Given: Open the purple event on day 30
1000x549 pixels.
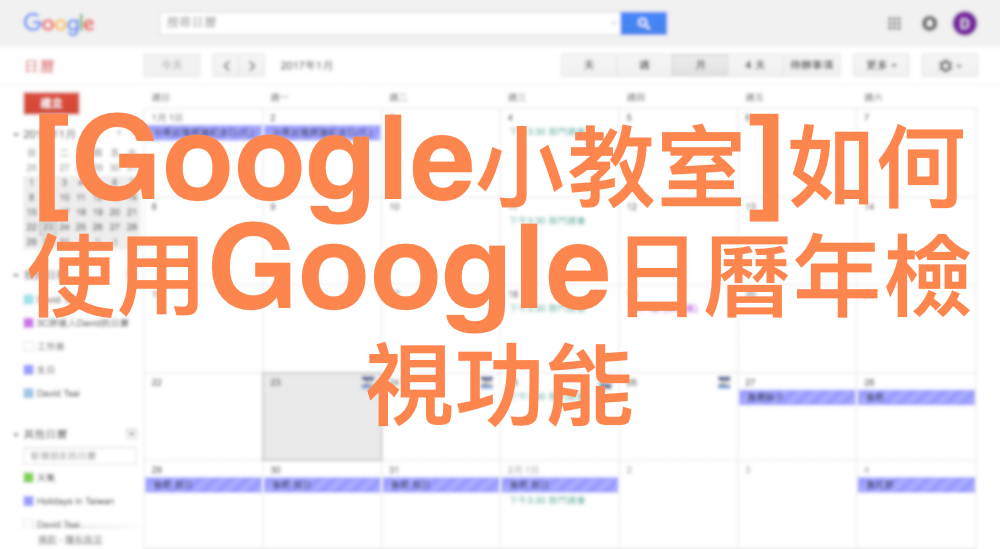Looking at the screenshot, I should coord(322,485).
